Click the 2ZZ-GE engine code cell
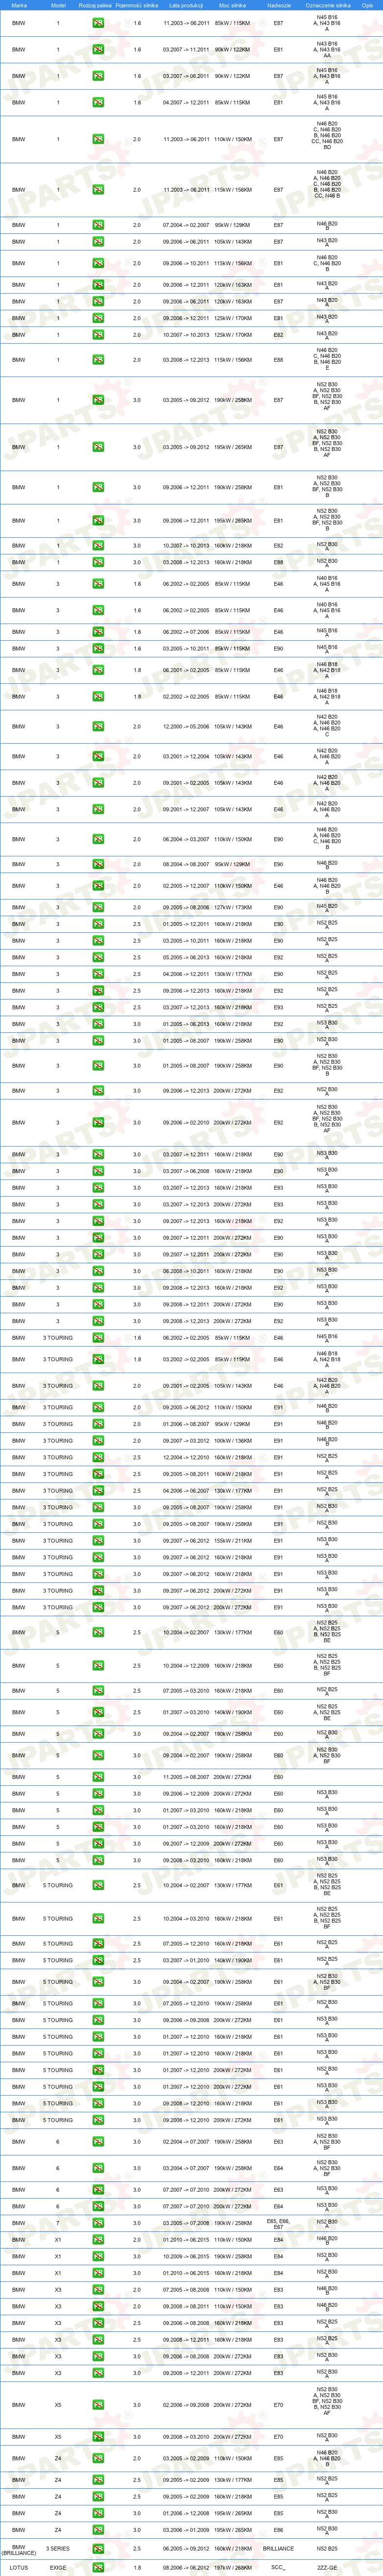Screen dimensions: 383x2576 point(327,2567)
